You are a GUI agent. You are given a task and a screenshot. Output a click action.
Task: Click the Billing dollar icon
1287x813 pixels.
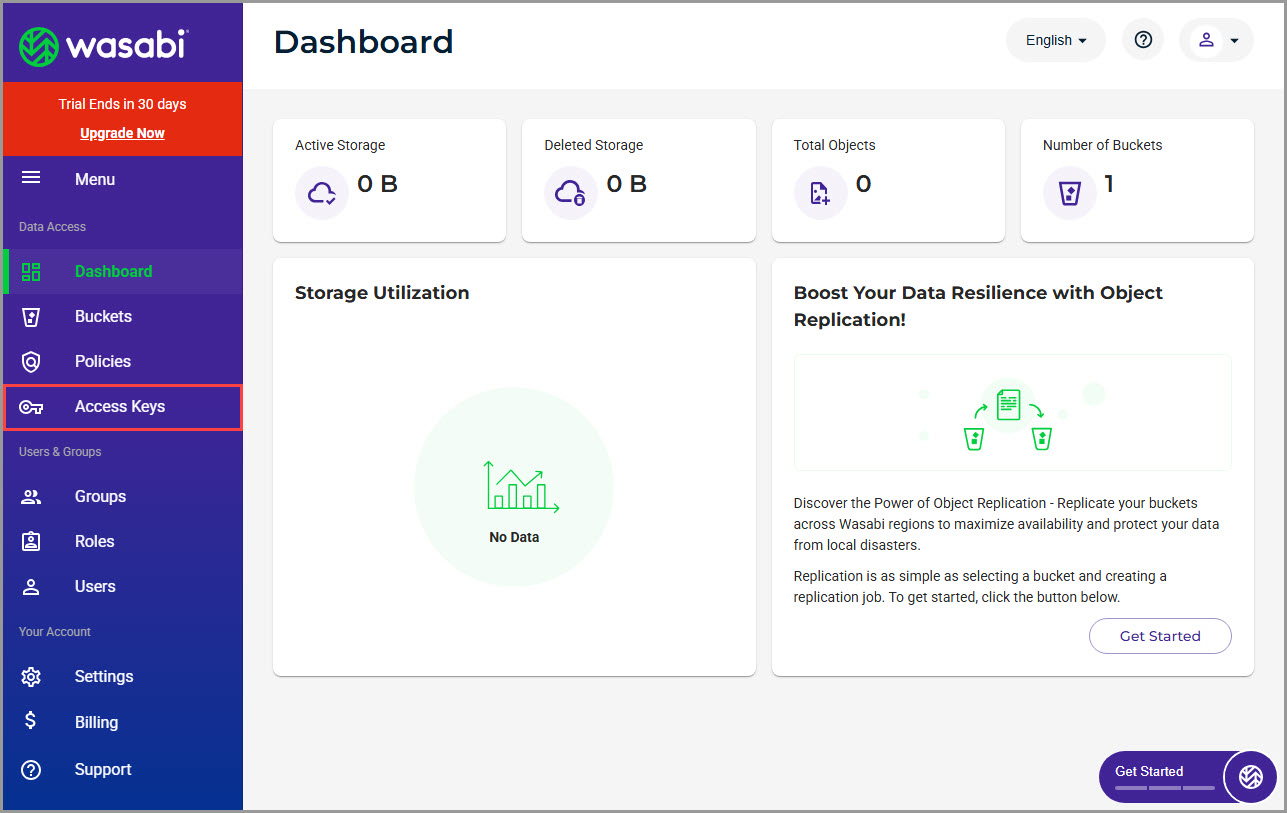(31, 722)
